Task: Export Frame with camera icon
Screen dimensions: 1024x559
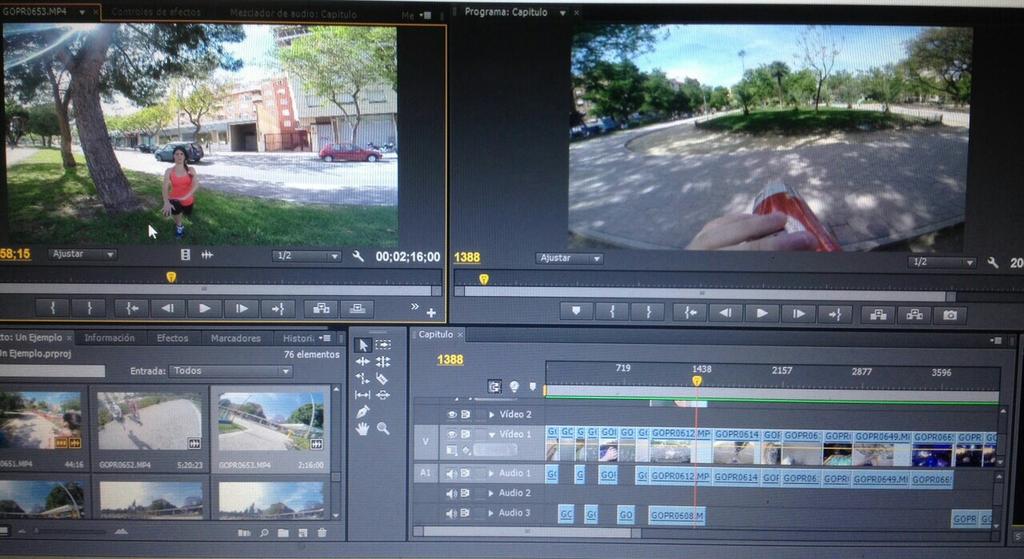Action: pos(950,315)
